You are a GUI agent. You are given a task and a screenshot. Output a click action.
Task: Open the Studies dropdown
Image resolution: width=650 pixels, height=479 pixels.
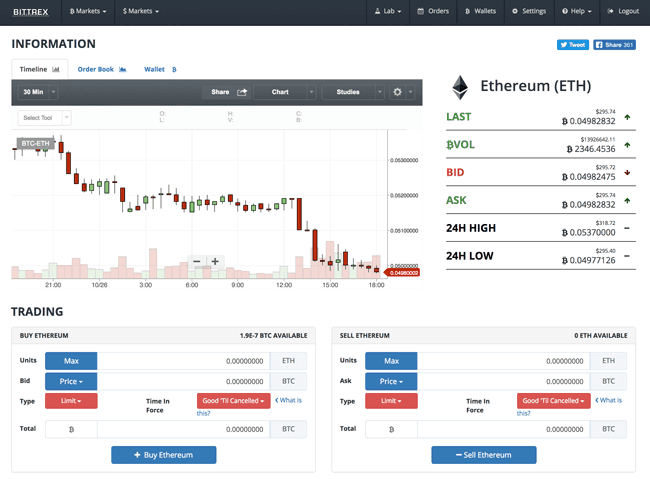(x=353, y=92)
